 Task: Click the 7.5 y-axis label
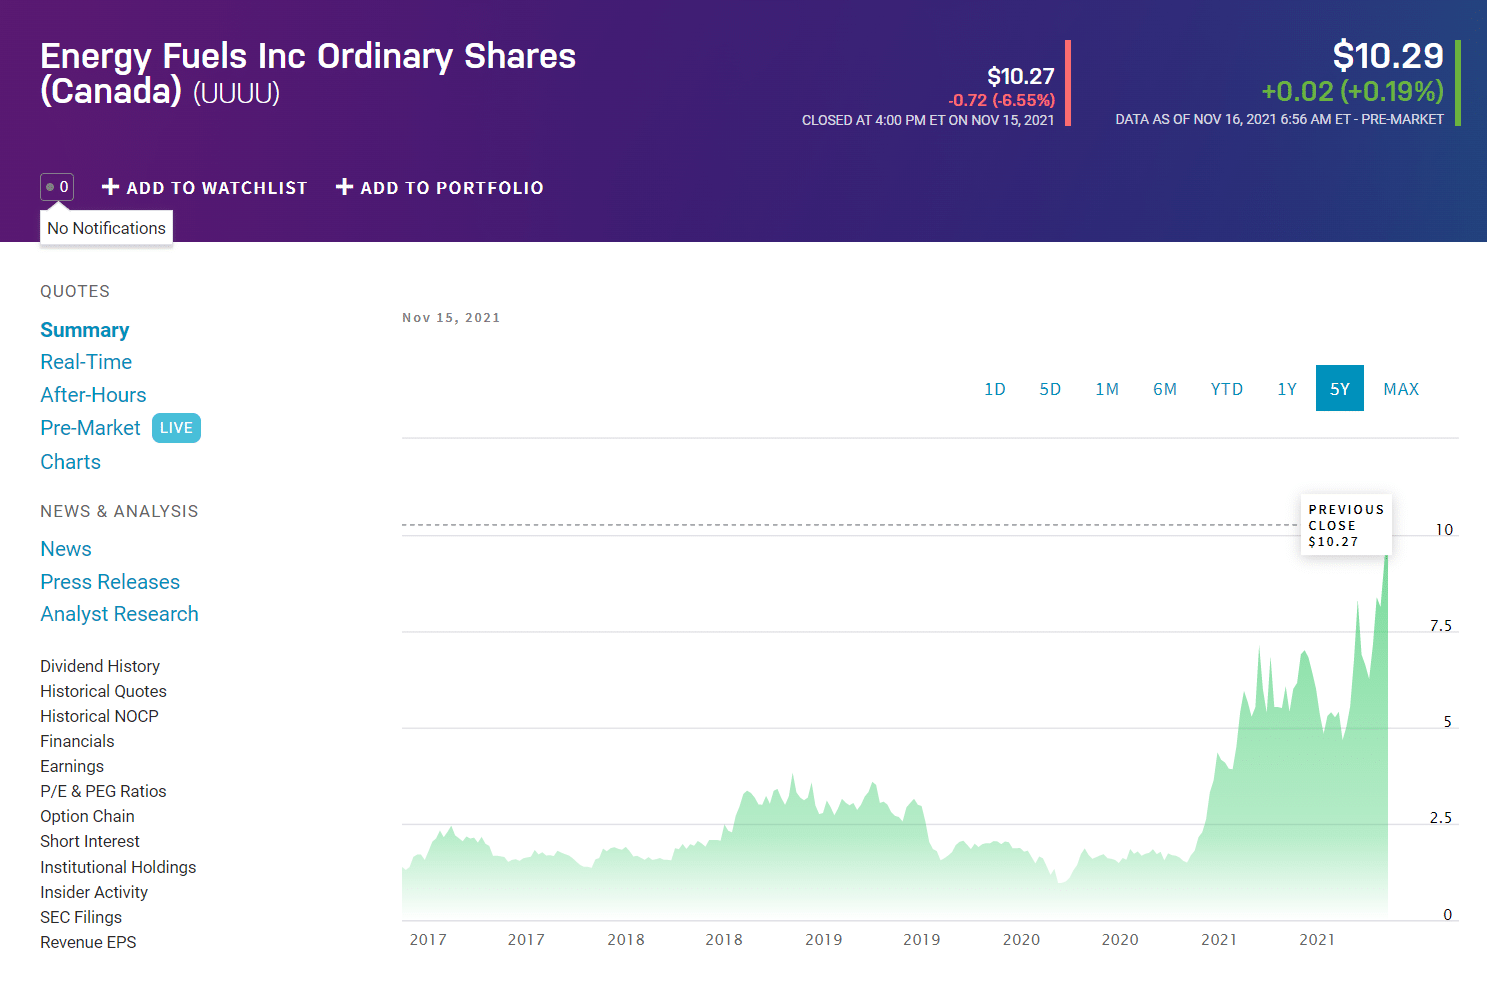[x=1441, y=626]
